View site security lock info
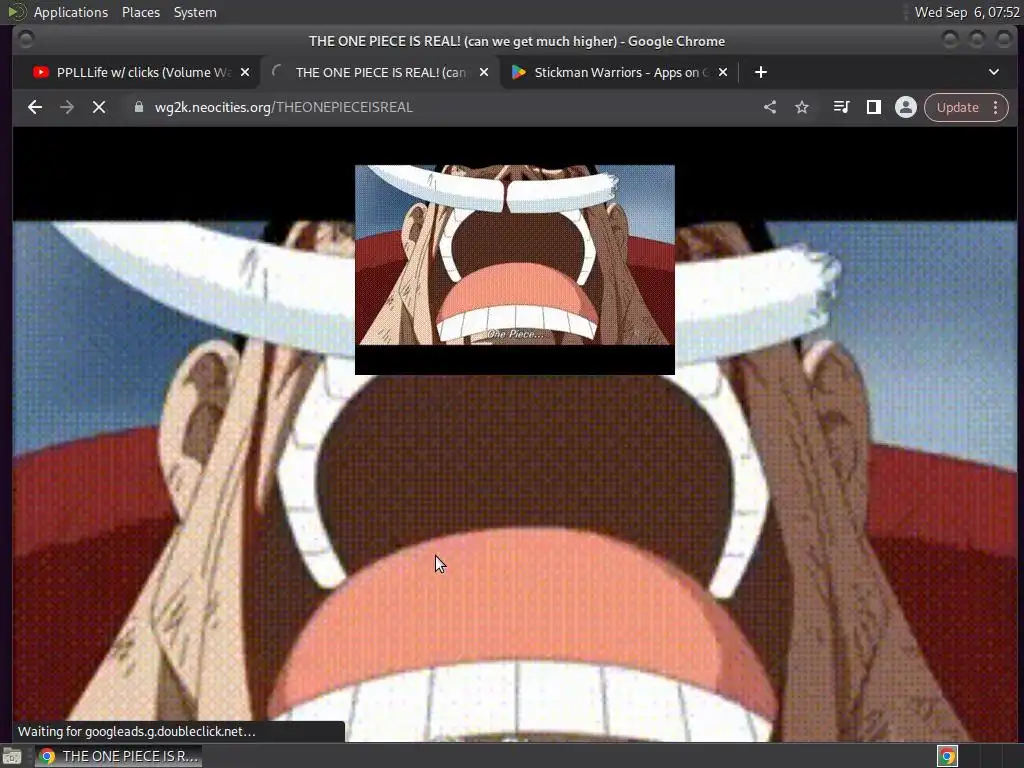This screenshot has height=768, width=1024. pos(138,107)
